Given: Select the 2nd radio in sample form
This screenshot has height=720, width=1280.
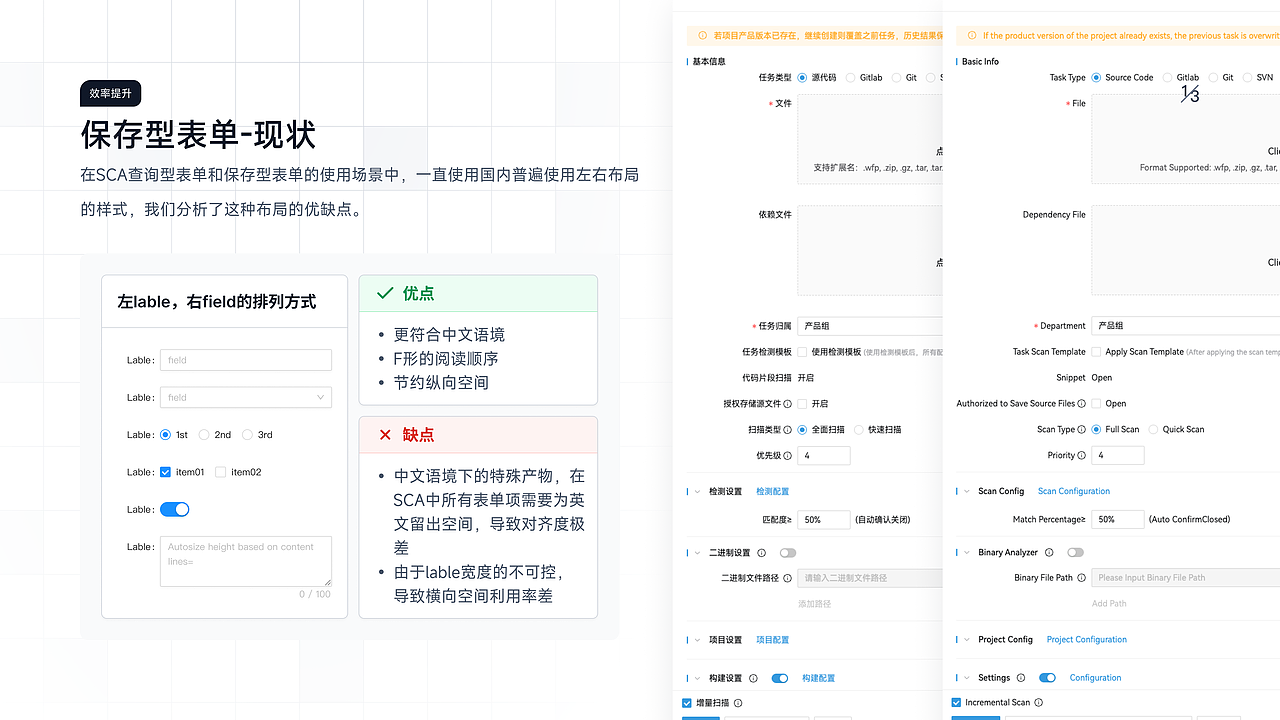Looking at the screenshot, I should click(x=204, y=435).
